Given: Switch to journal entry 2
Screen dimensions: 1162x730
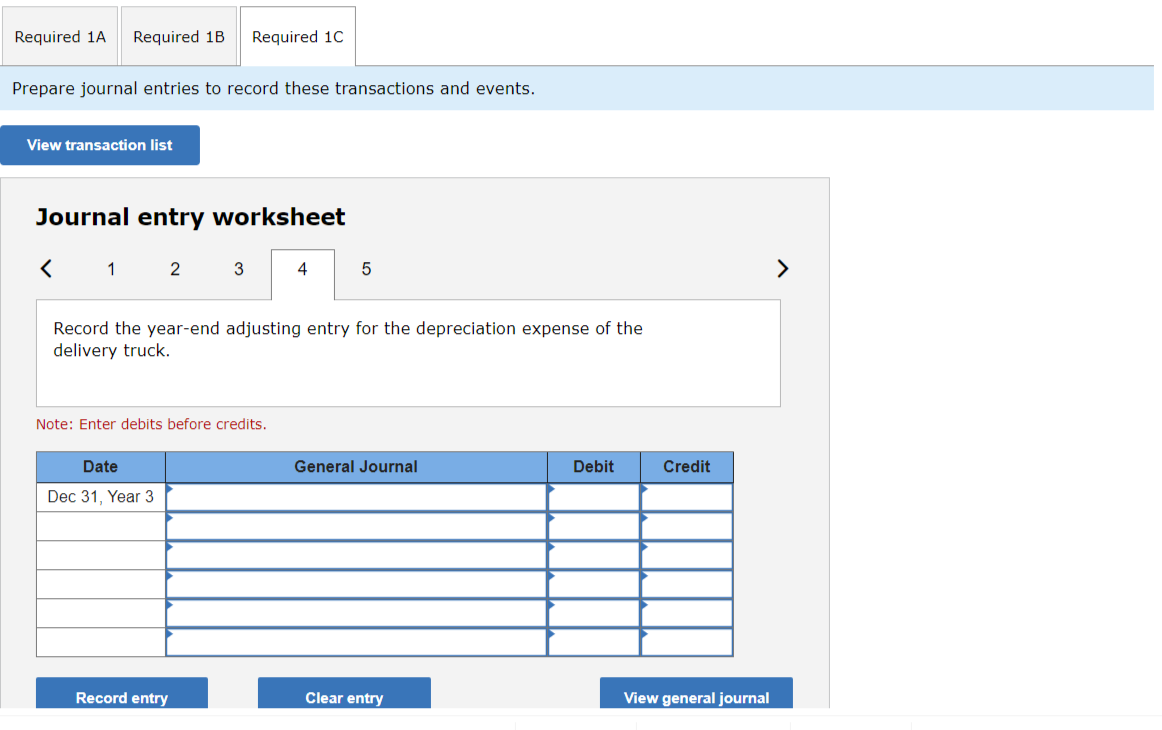Looking at the screenshot, I should coord(175,269).
